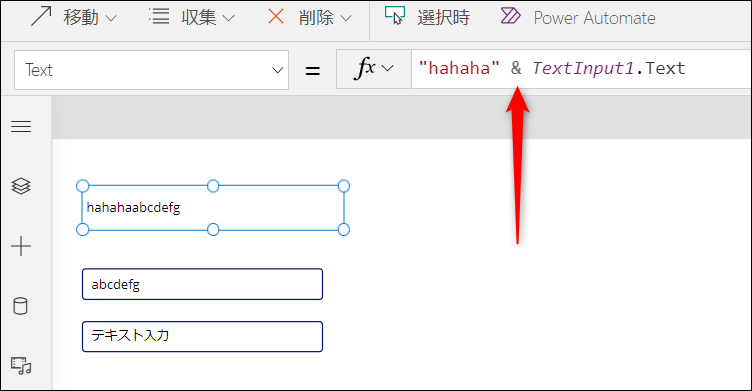The image size is (752, 391).
Task: Expand the fx function chevron
Action: [x=388, y=69]
